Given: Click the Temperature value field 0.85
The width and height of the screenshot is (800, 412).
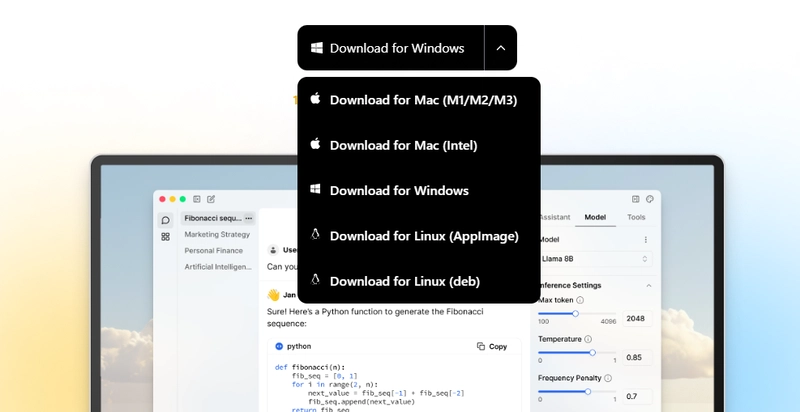Looking at the screenshot, I should click(x=637, y=357).
